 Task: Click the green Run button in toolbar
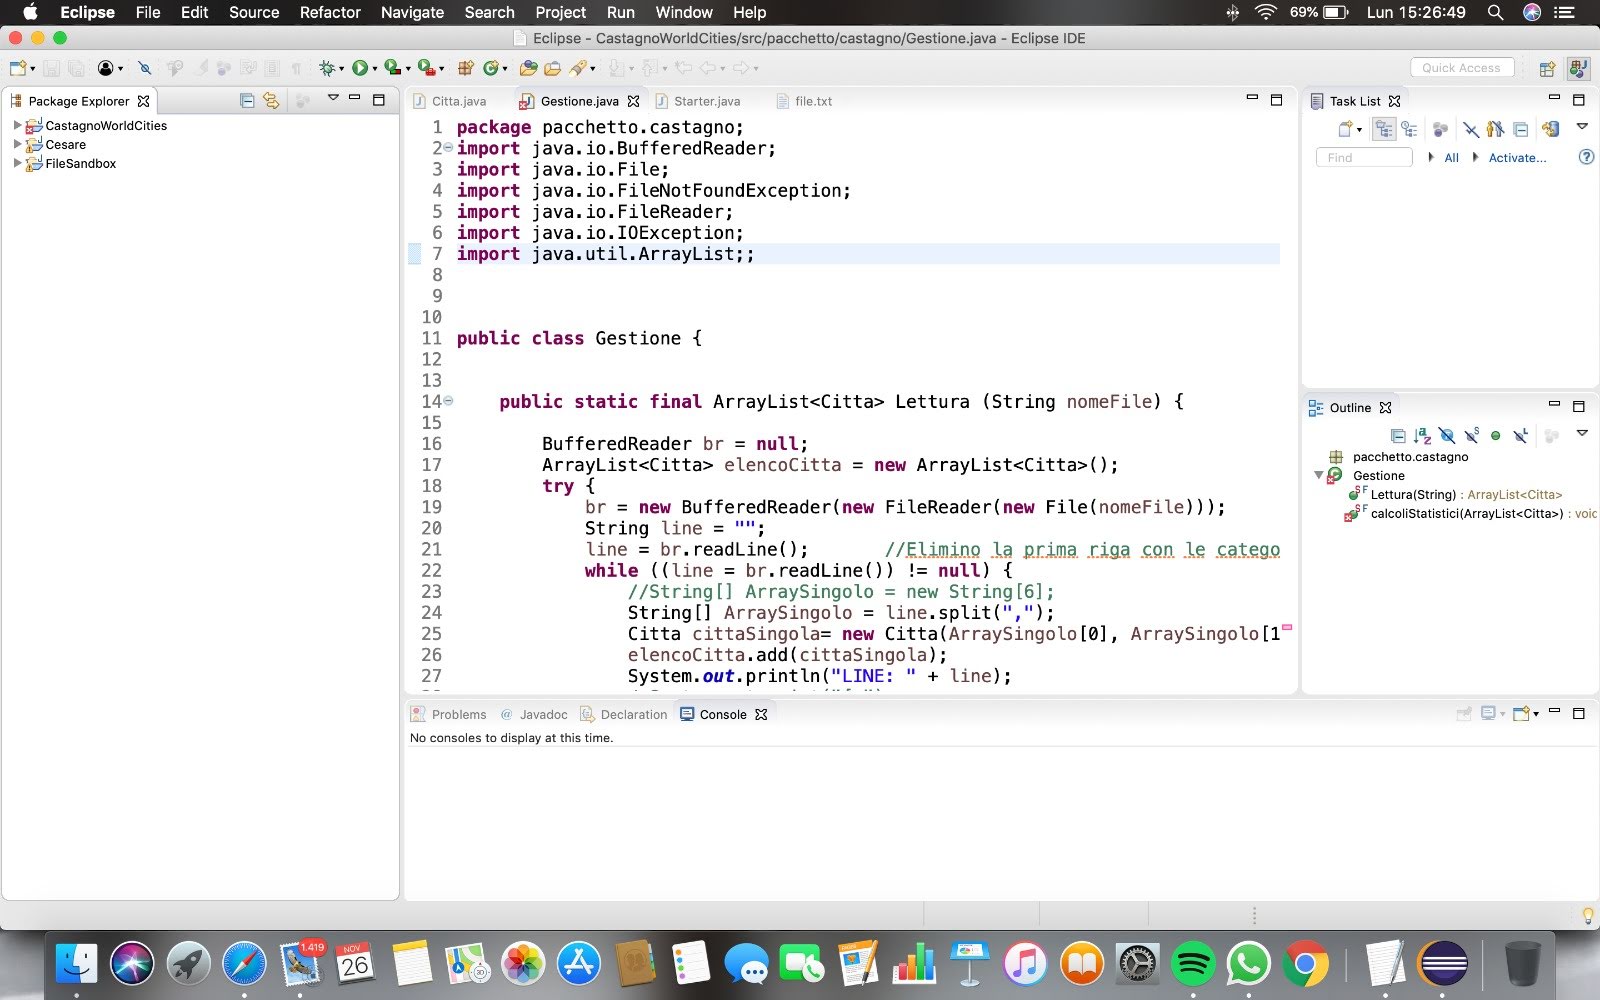pyautogui.click(x=359, y=68)
